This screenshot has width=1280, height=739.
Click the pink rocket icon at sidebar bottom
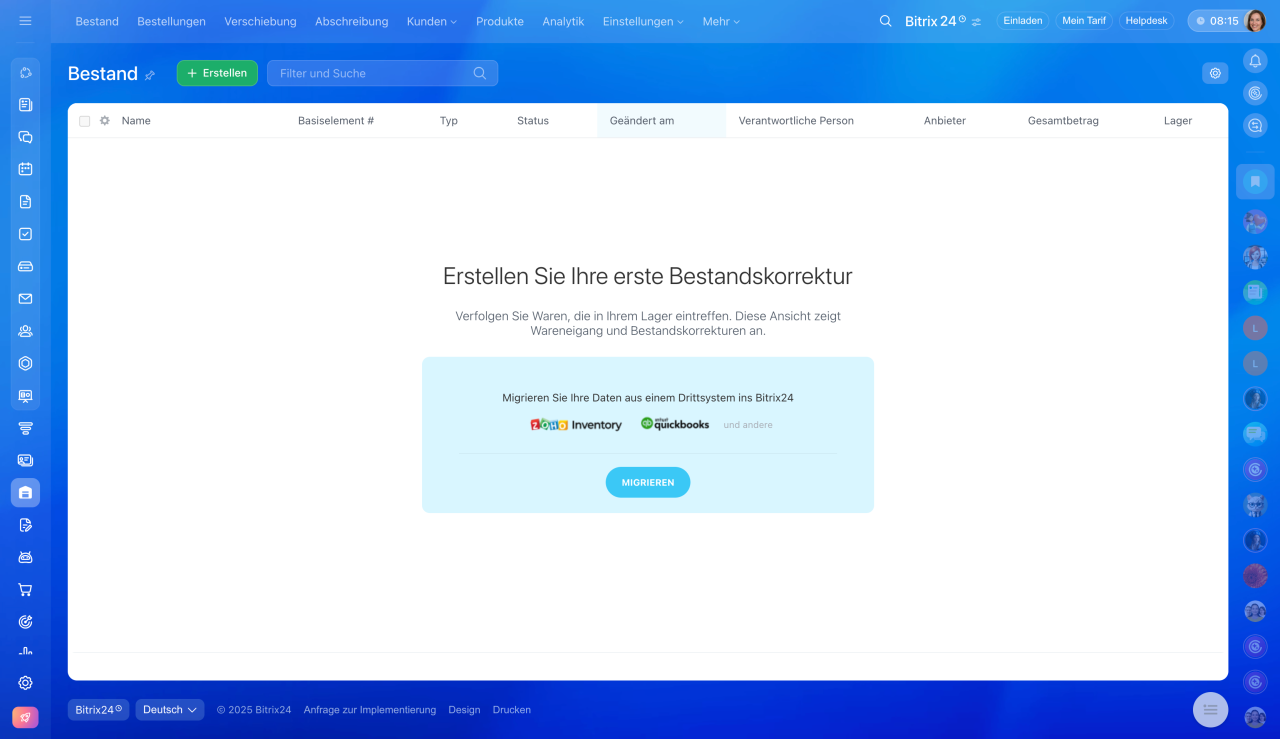(25, 717)
